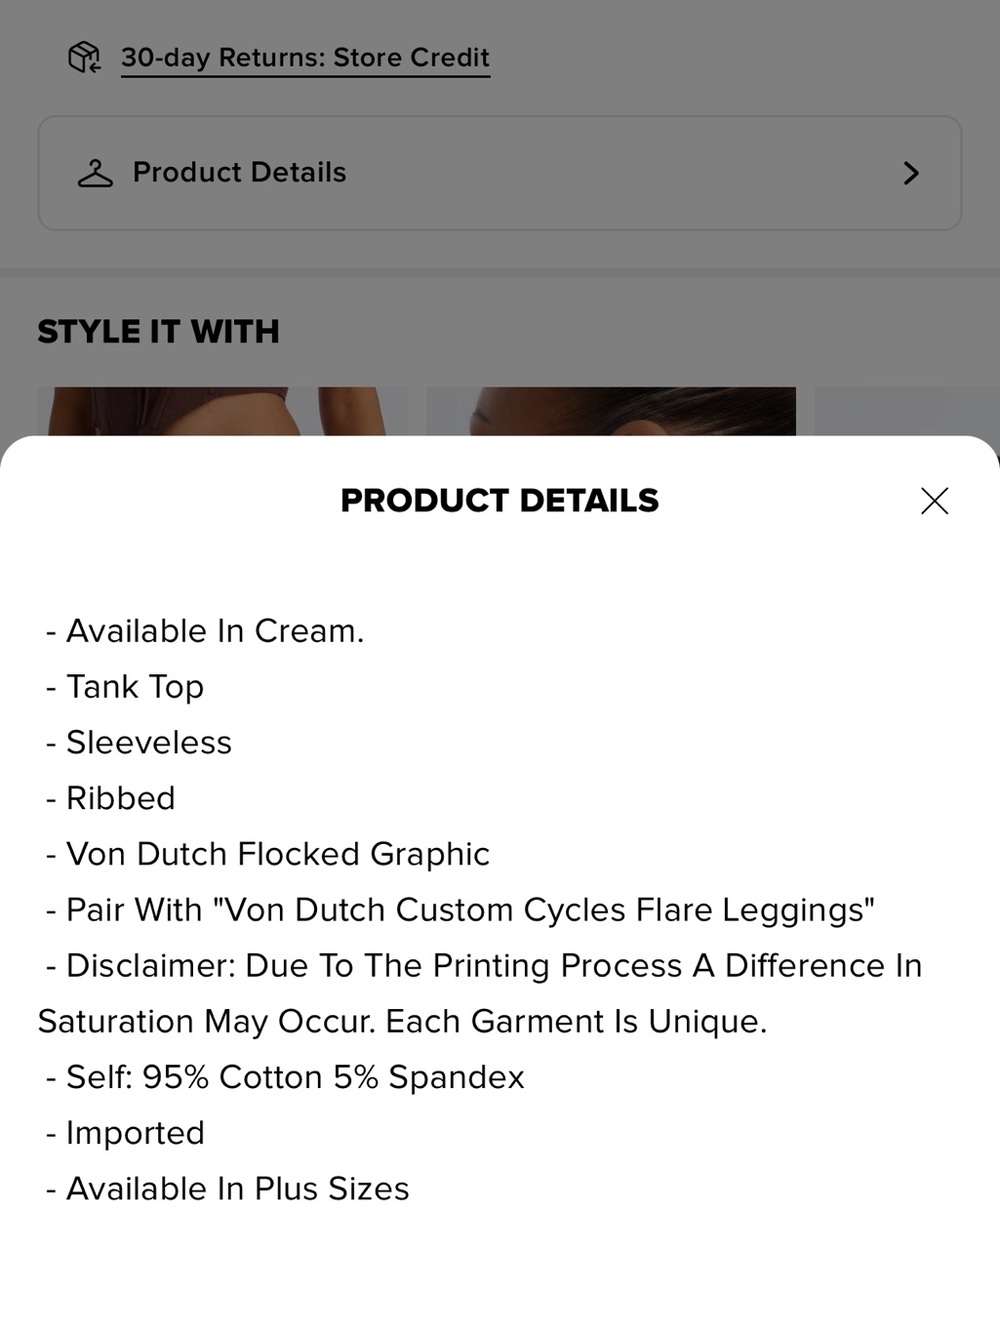This screenshot has width=1000, height=1333.
Task: Click the Available In Cream line
Action: click(205, 631)
